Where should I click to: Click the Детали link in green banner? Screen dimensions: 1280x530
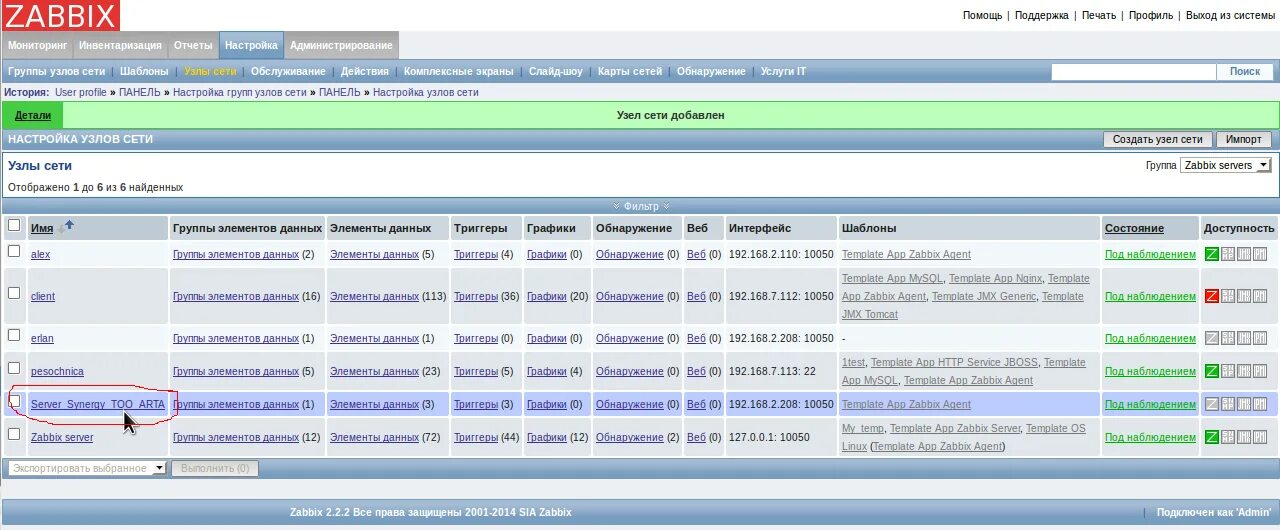tap(33, 115)
